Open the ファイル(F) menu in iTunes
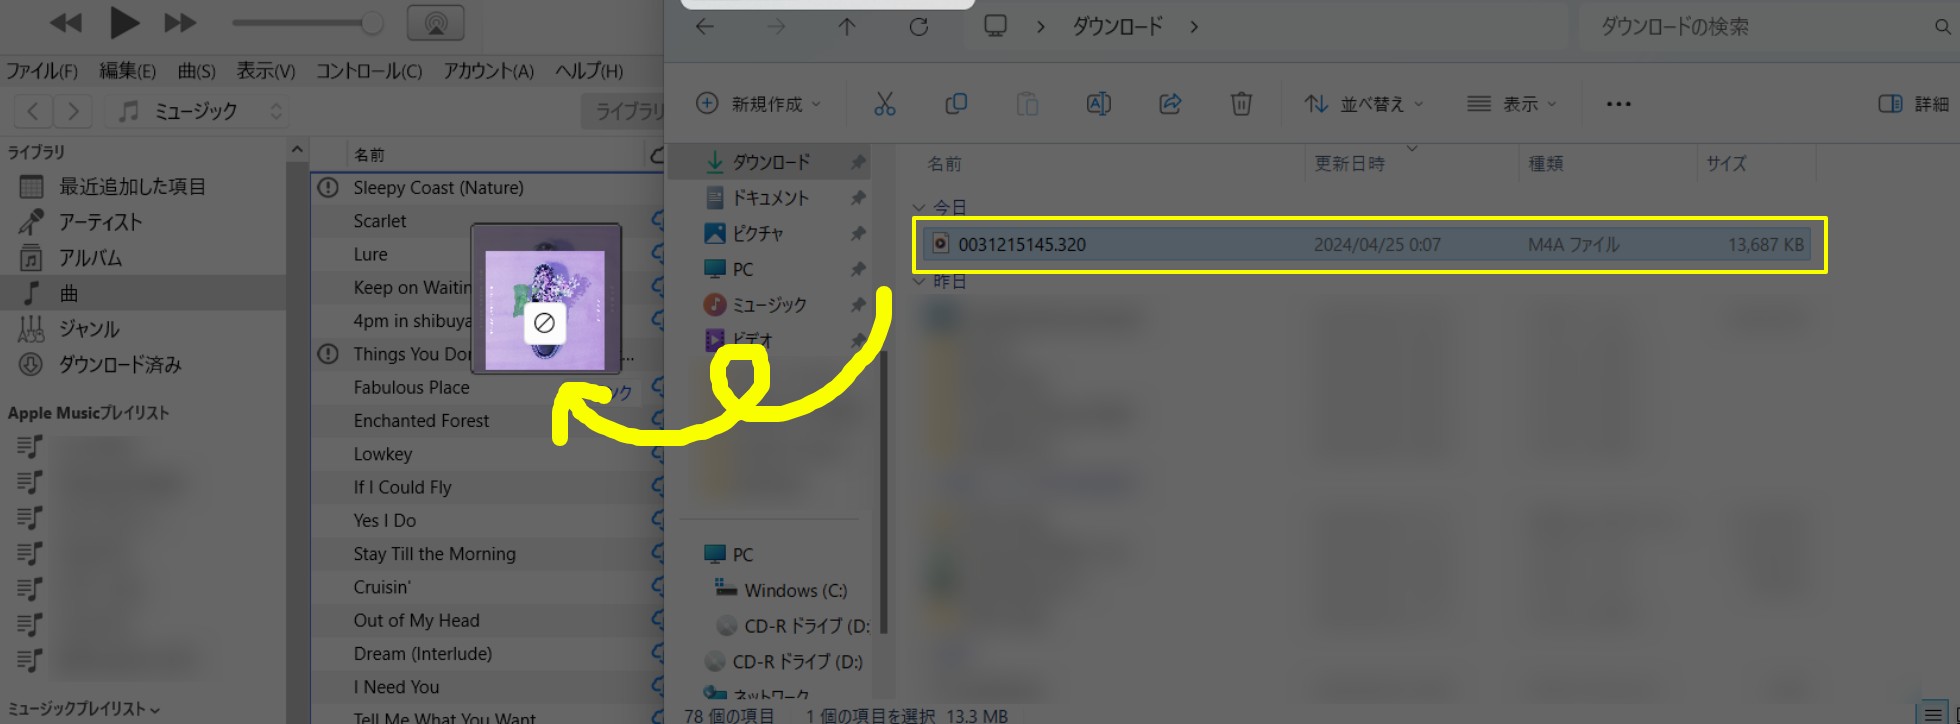 41,71
